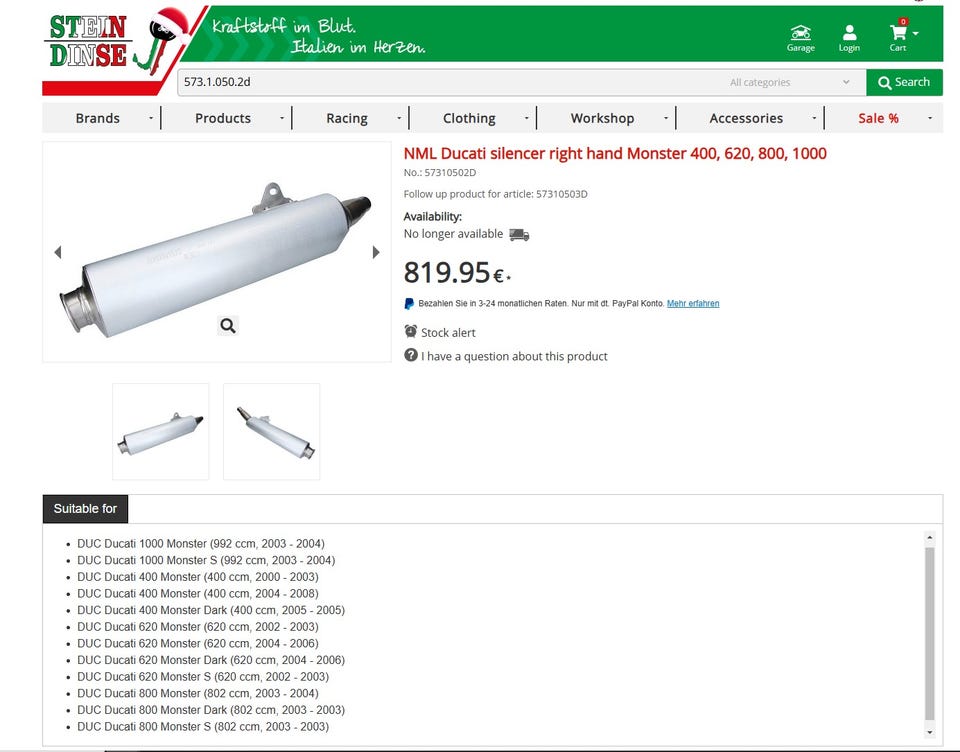Show previous product image arrow
This screenshot has width=960, height=752.
click(58, 252)
